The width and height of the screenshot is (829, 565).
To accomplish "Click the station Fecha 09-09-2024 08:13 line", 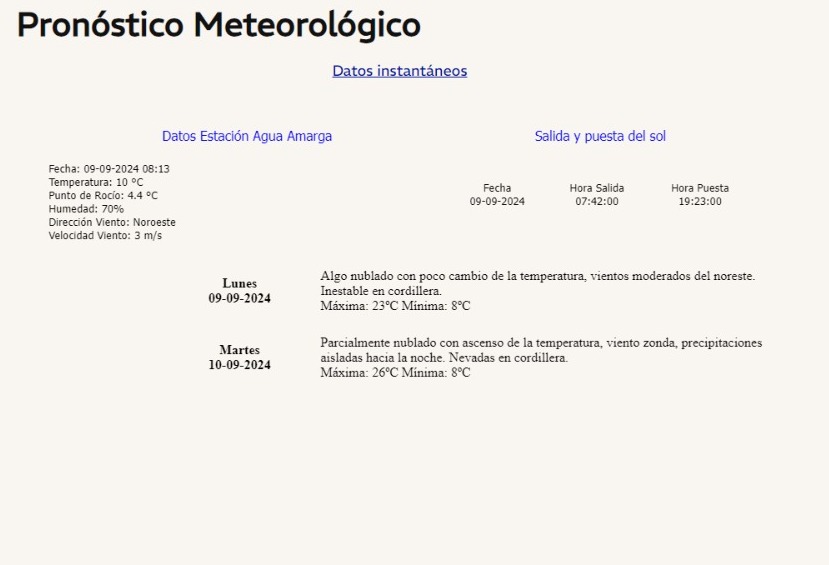I will 109,169.
